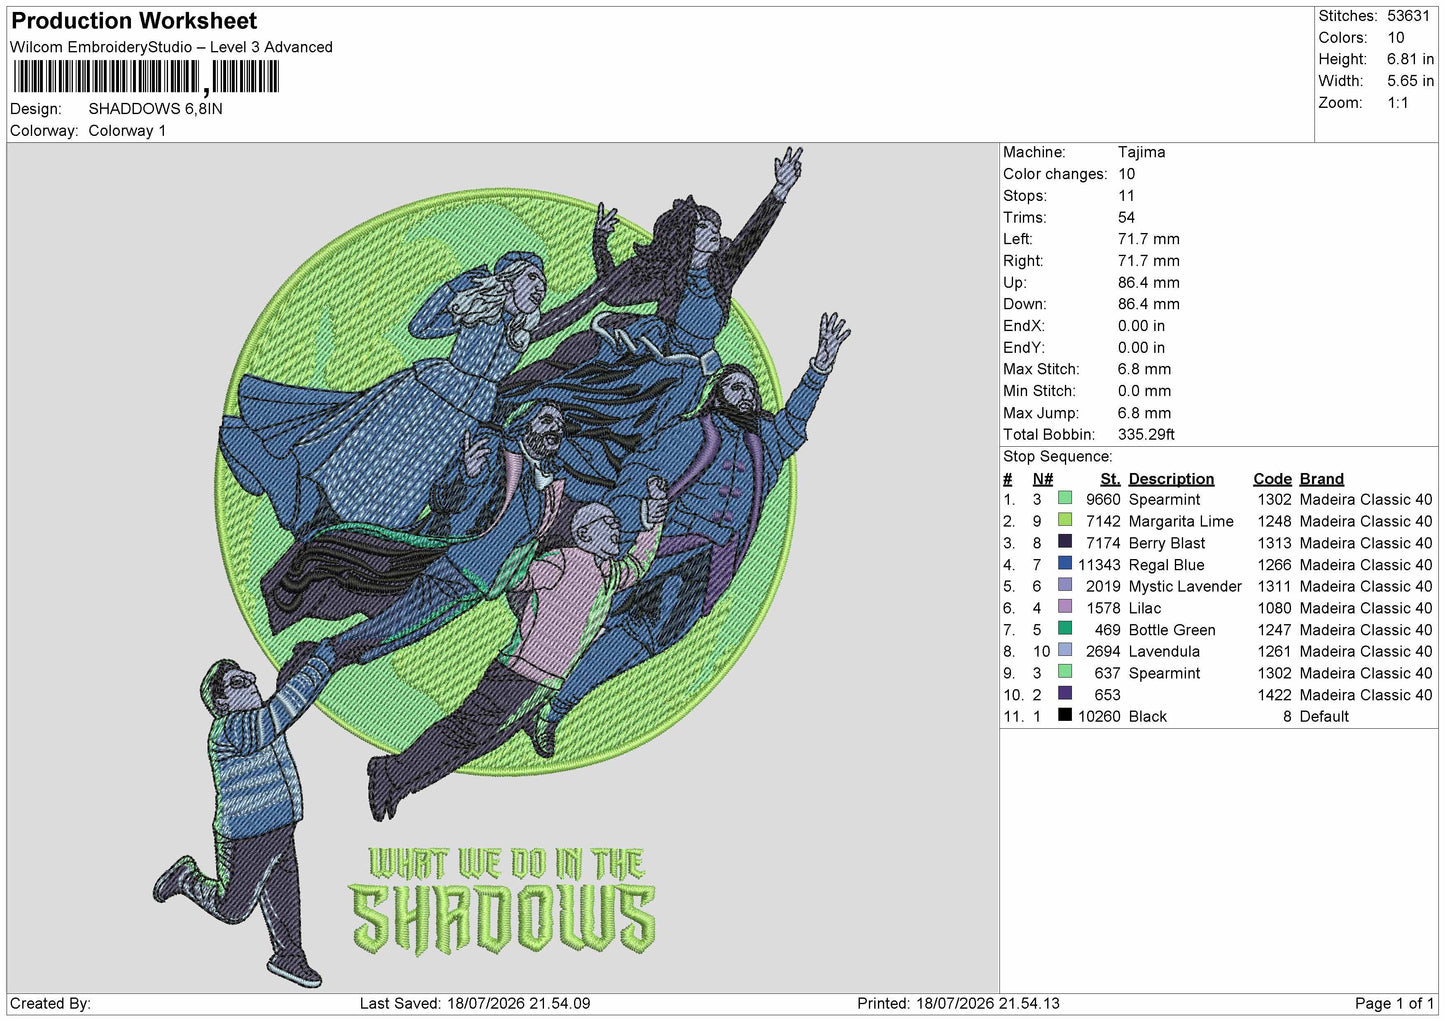Click the 'Description' column header
The image size is (1445, 1021).
[x=1171, y=479]
